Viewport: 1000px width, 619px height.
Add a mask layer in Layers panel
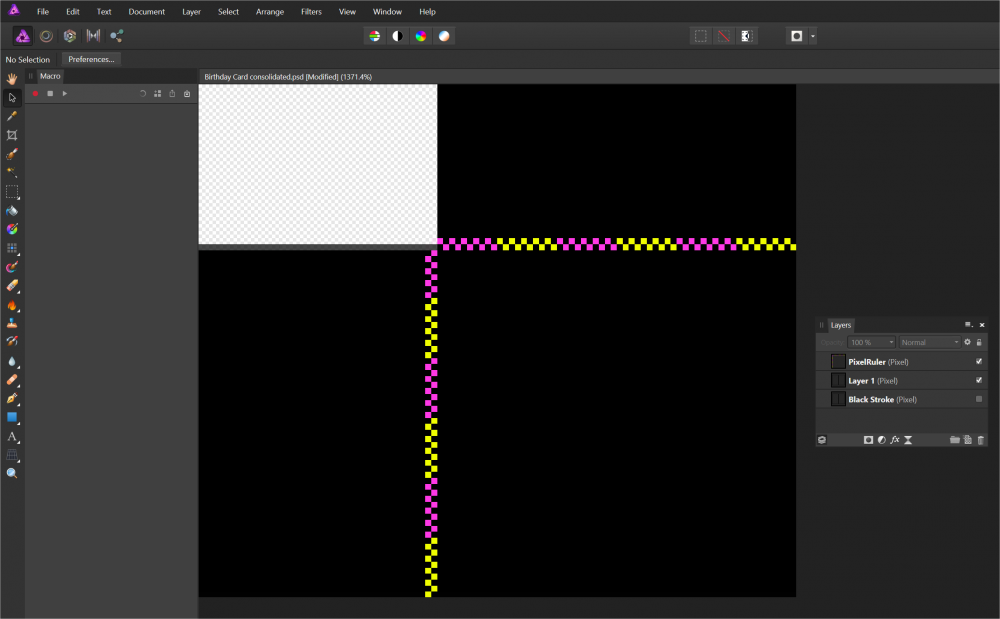(868, 440)
